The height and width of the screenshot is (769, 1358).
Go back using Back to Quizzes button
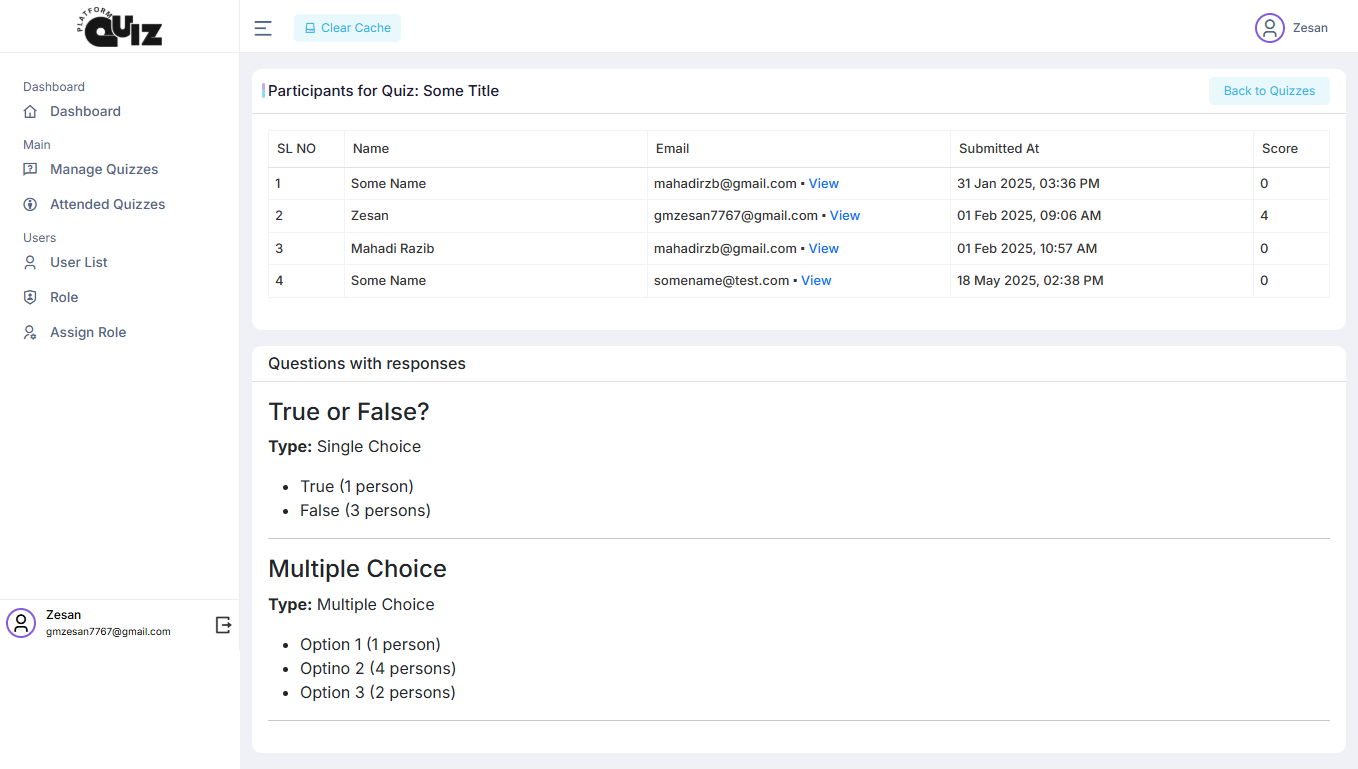(1269, 91)
